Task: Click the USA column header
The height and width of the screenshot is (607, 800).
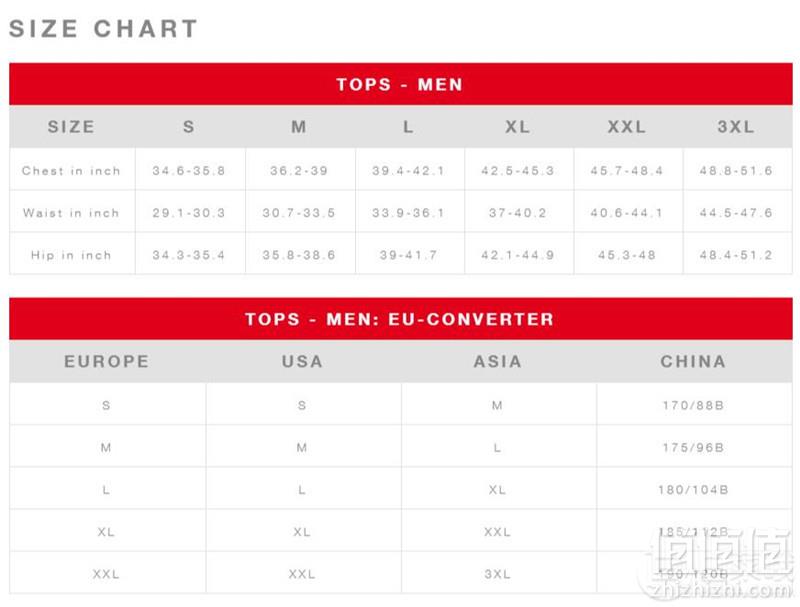Action: 302,361
